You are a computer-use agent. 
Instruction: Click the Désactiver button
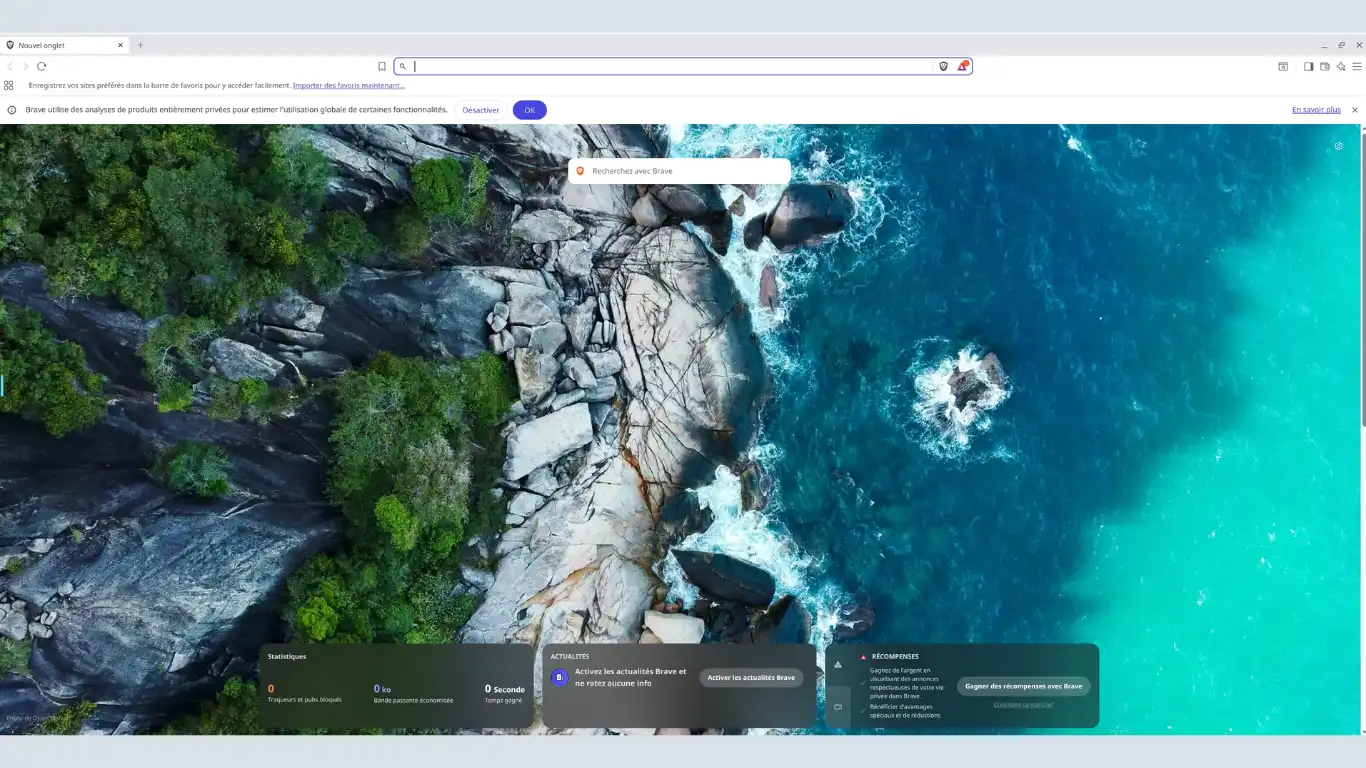[480, 110]
